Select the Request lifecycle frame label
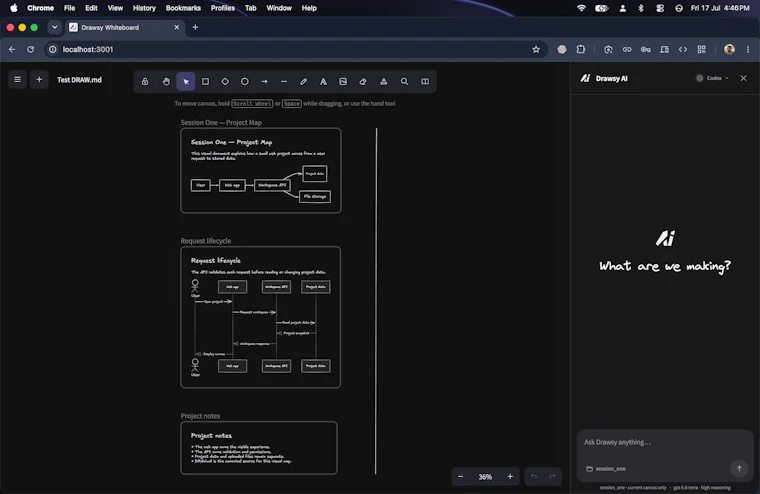The width and height of the screenshot is (760, 494). click(x=206, y=241)
